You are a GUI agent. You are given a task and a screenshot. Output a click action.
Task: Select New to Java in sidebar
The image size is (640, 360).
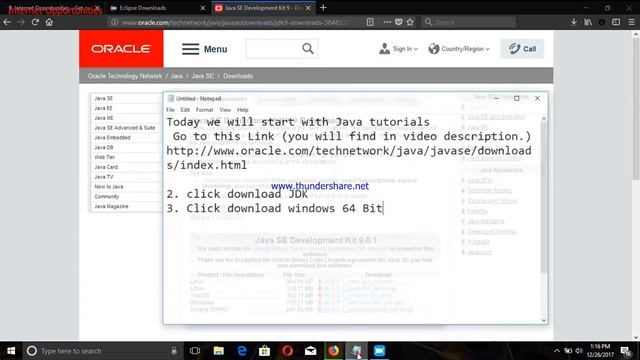pos(109,187)
